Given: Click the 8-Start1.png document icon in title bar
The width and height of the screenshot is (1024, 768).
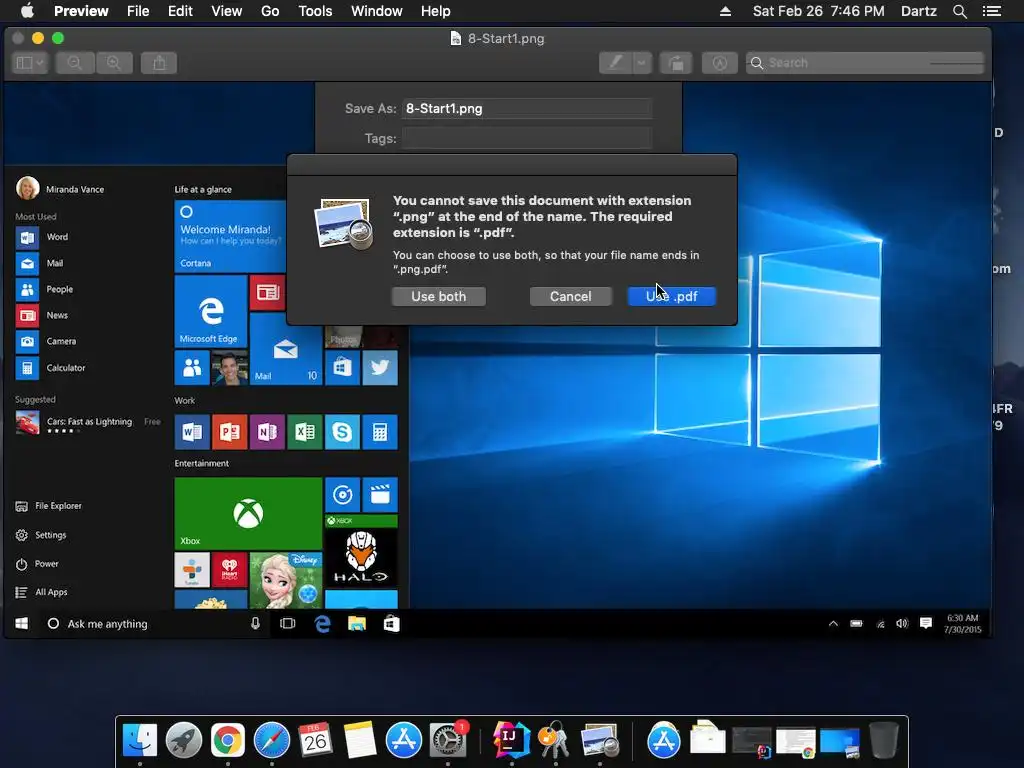Looking at the screenshot, I should point(456,39).
